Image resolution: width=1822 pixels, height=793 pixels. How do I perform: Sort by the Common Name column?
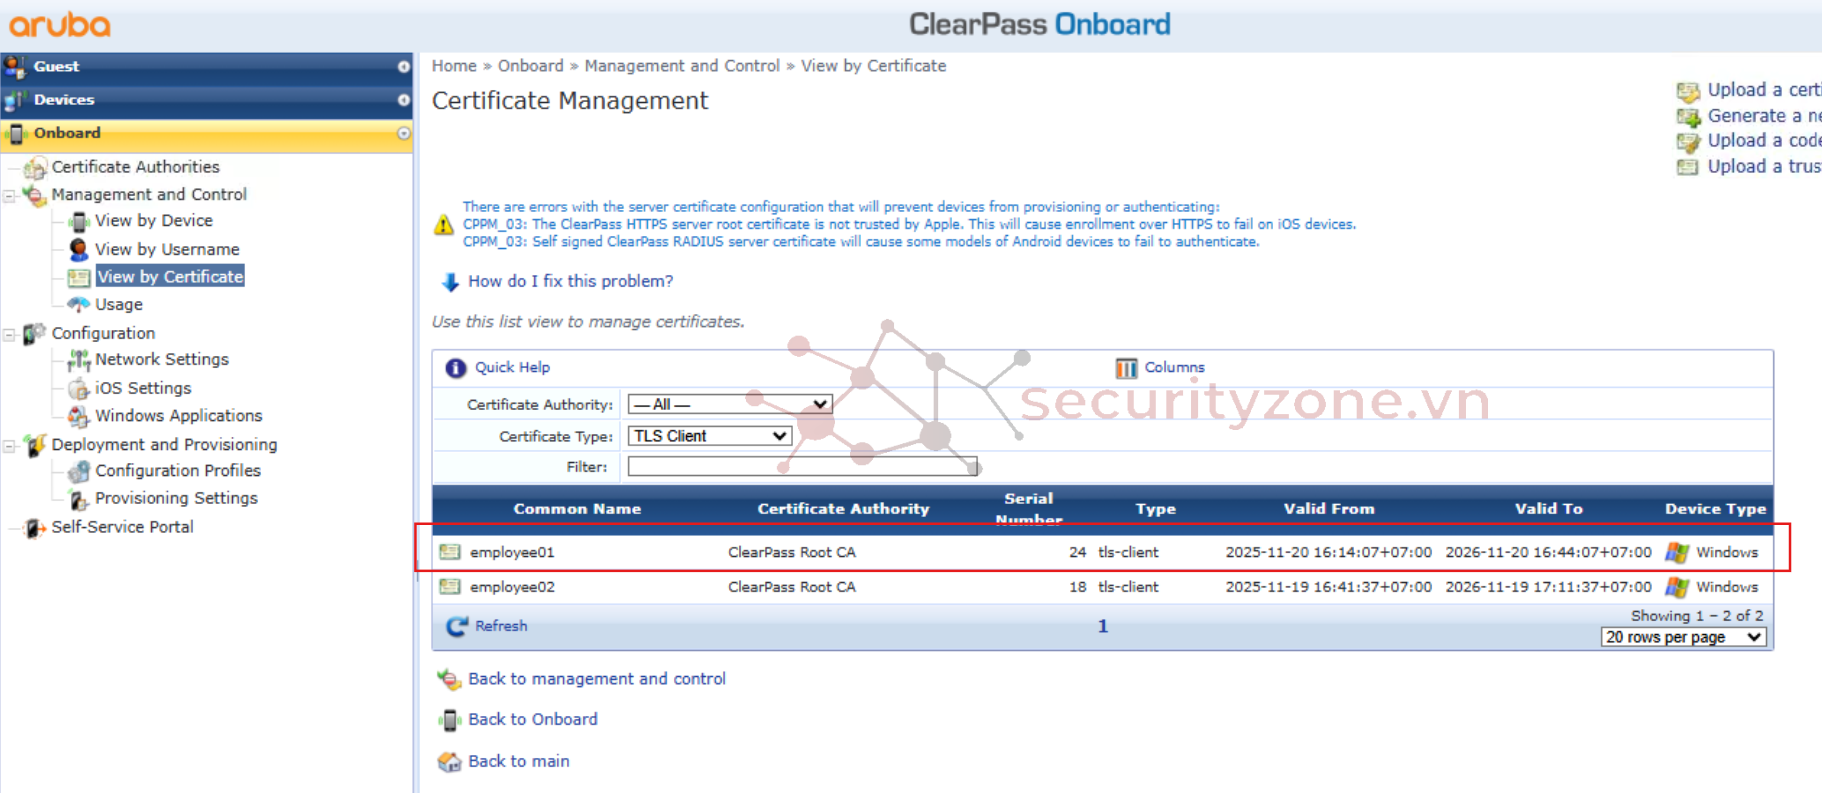pyautogui.click(x=577, y=509)
